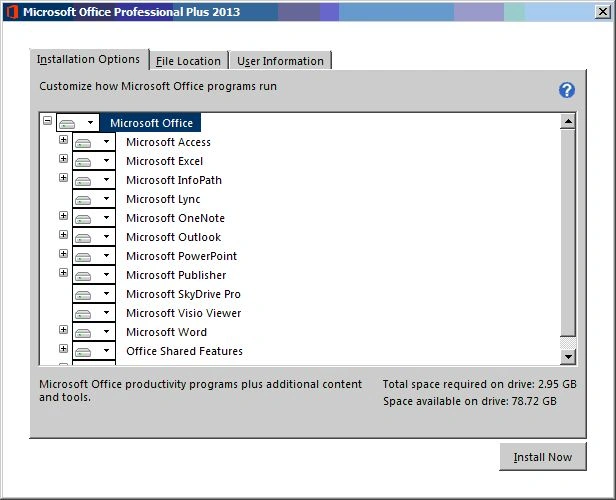Expand the Microsoft Access node
Viewport: 616px width, 500px height.
[x=63, y=139]
